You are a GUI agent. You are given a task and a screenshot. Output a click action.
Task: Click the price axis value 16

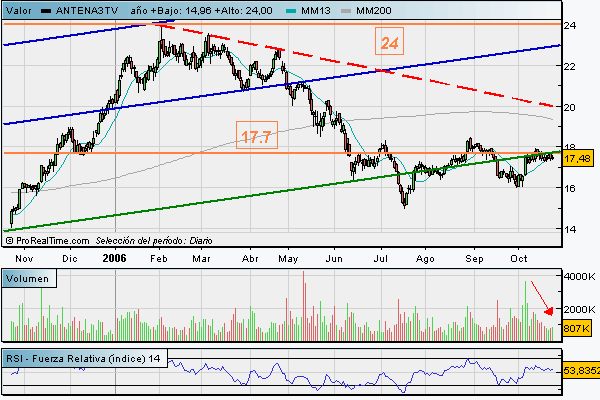(x=570, y=188)
